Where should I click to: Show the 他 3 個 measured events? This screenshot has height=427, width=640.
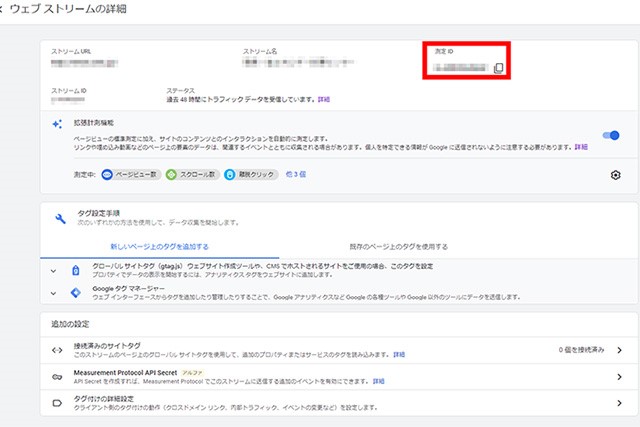point(296,174)
